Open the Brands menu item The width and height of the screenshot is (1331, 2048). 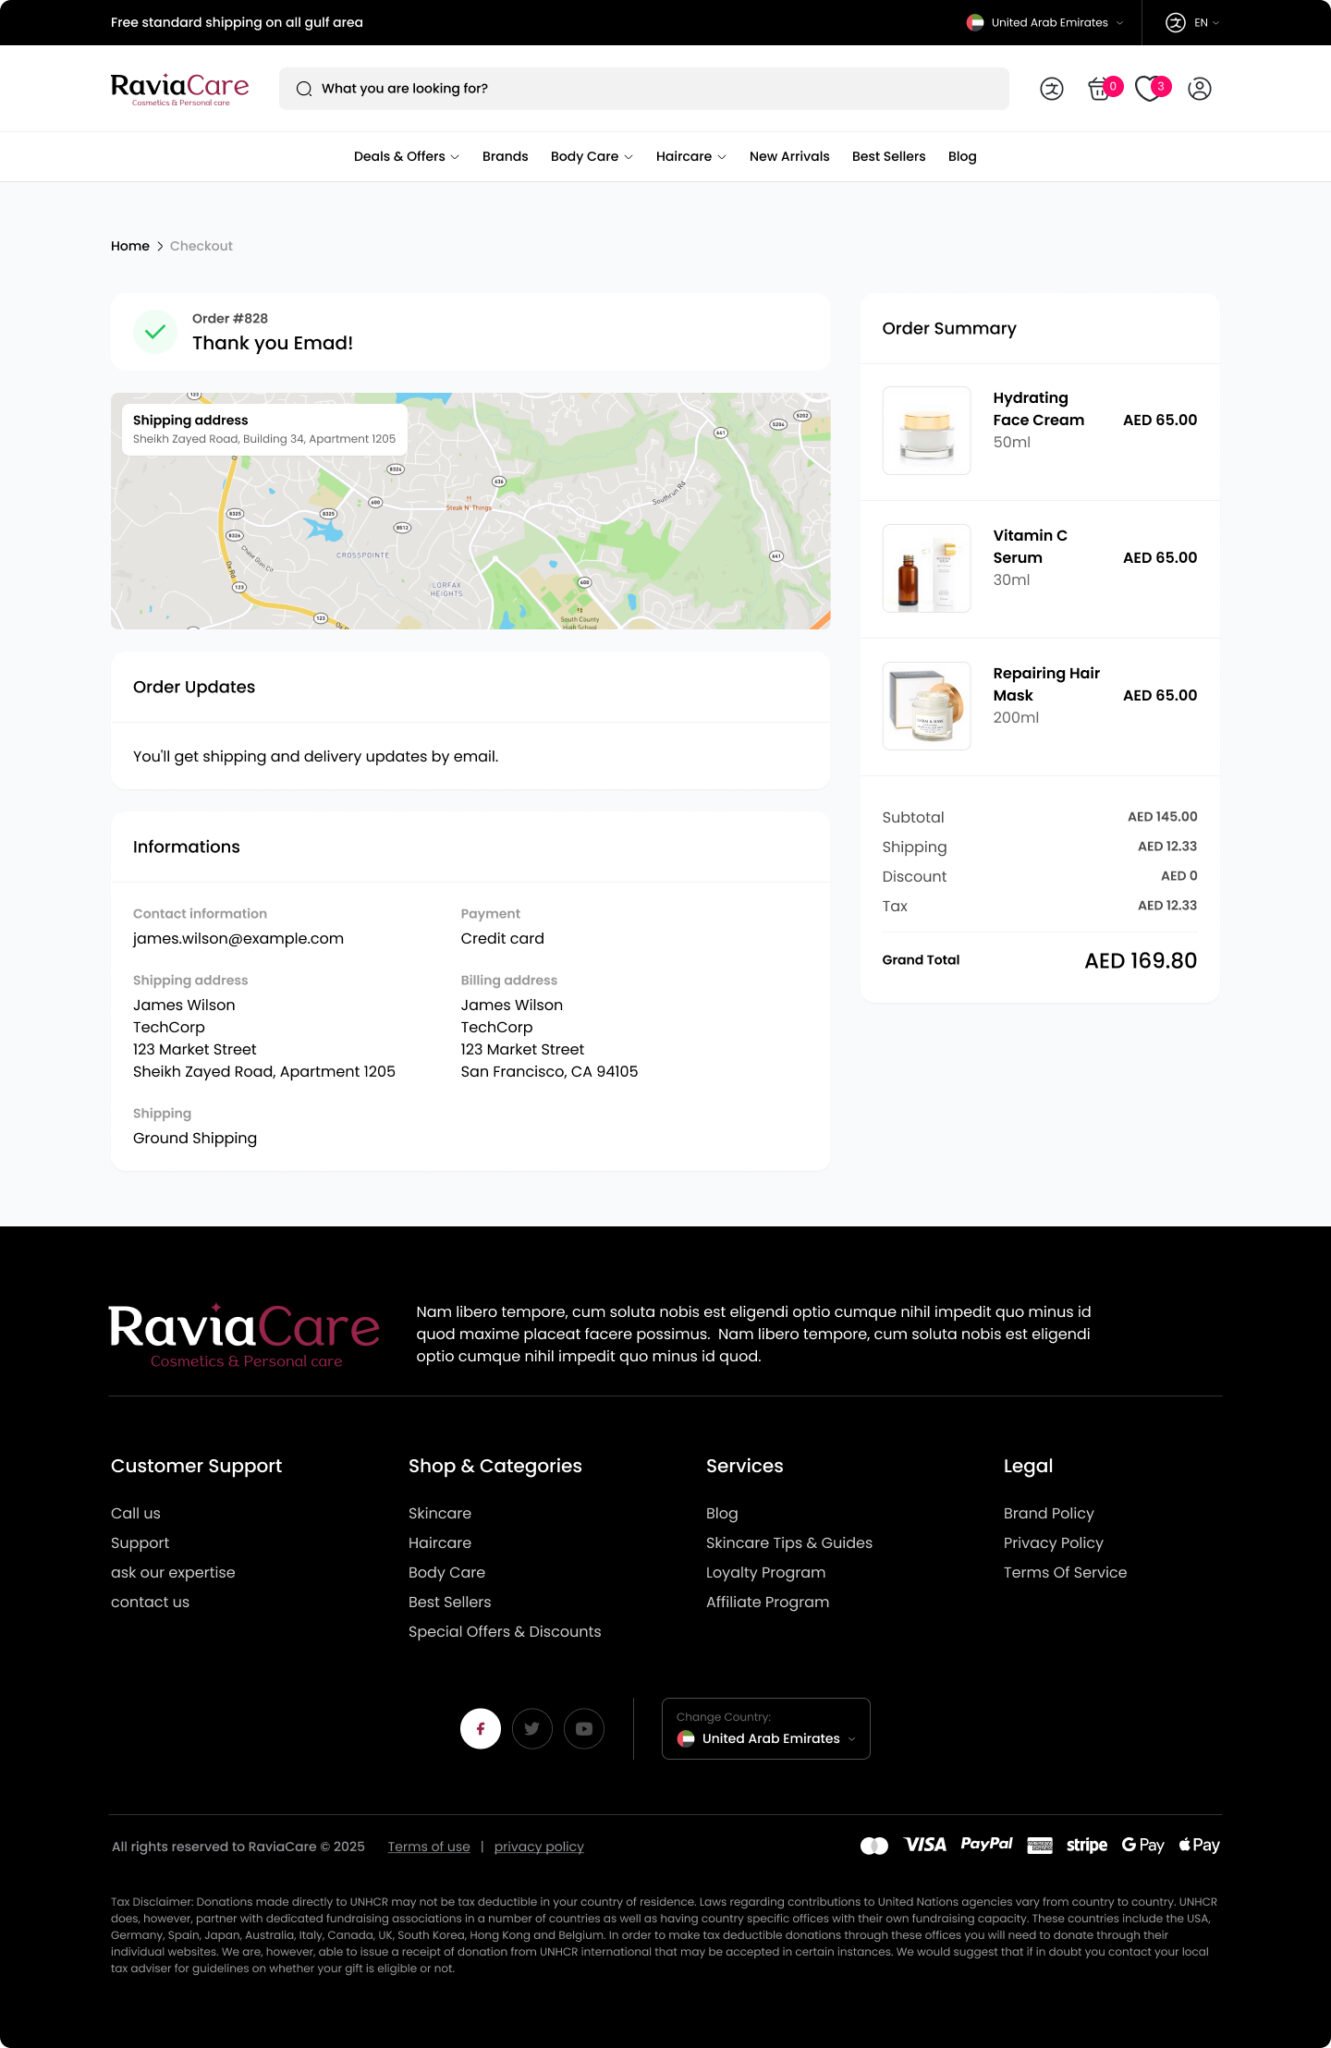click(x=505, y=156)
